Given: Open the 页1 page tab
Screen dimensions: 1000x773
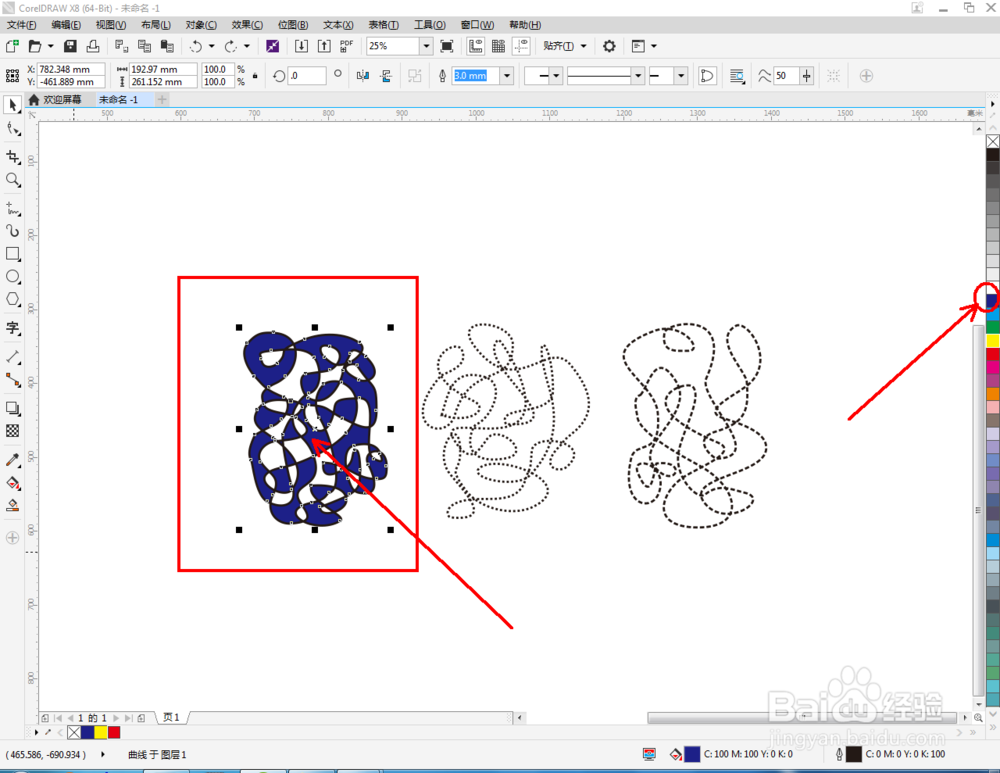Looking at the screenshot, I should pos(171,718).
